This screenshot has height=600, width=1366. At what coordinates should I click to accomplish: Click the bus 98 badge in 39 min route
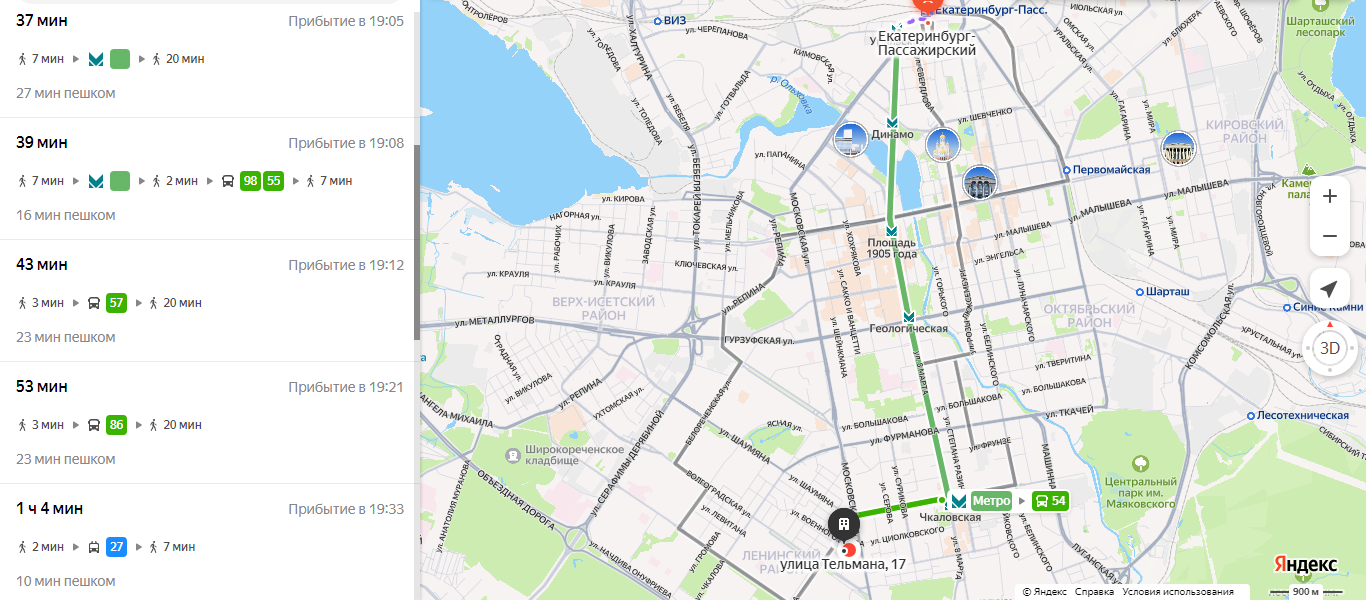(x=250, y=181)
